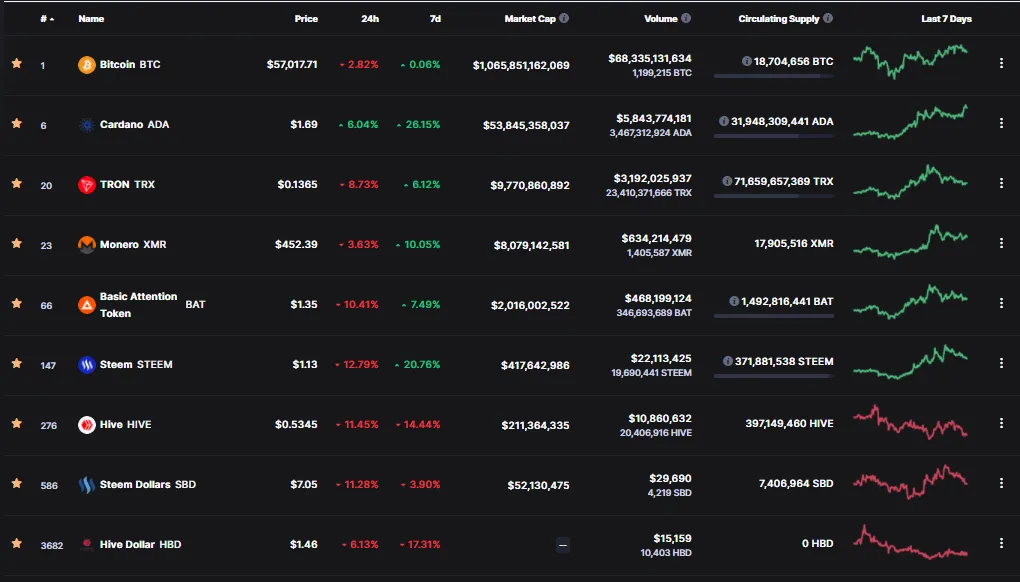Open the three-dot menu for Steem
This screenshot has height=582, width=1020.
click(x=1001, y=363)
